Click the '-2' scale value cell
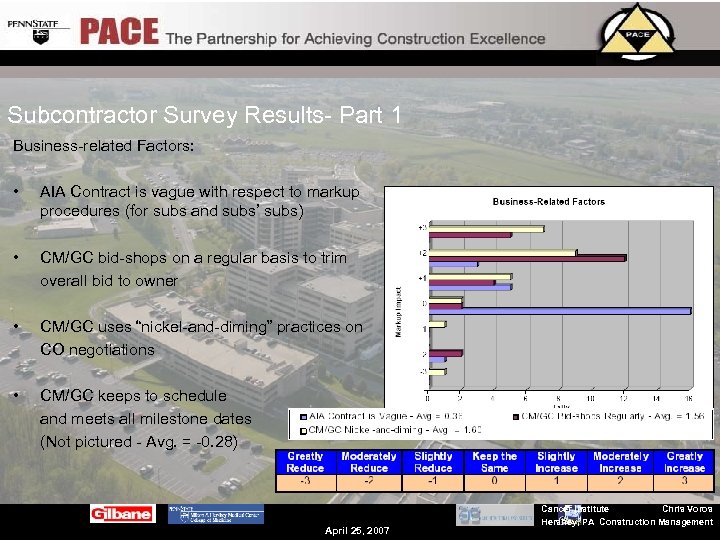The height and width of the screenshot is (540, 720). [x=369, y=482]
